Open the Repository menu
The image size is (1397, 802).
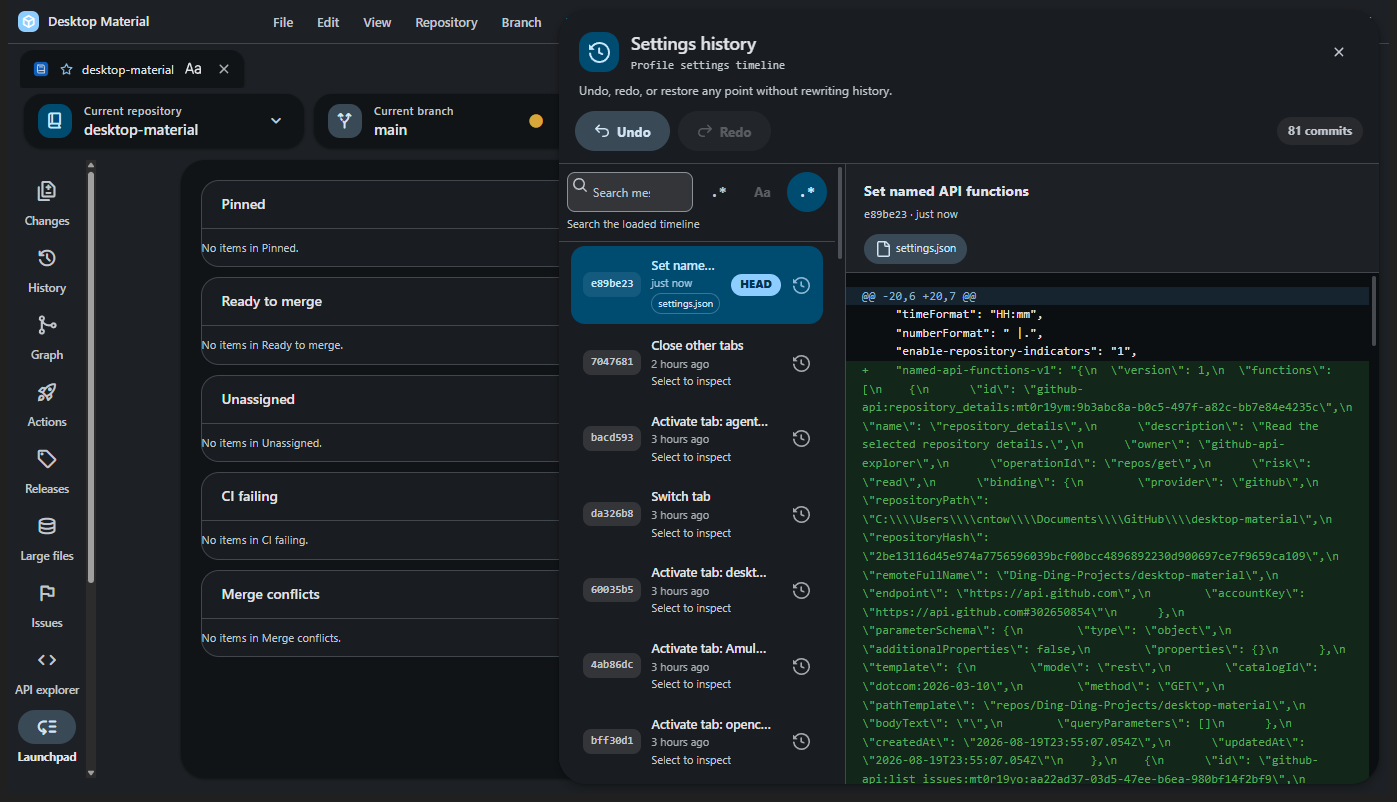coord(446,22)
